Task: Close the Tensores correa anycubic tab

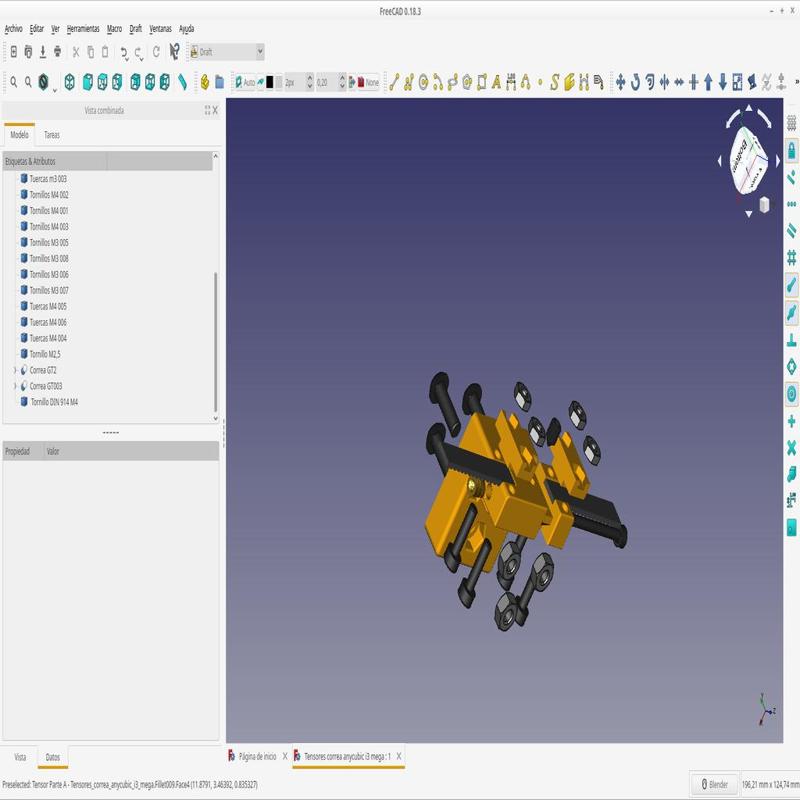Action: tap(399, 756)
